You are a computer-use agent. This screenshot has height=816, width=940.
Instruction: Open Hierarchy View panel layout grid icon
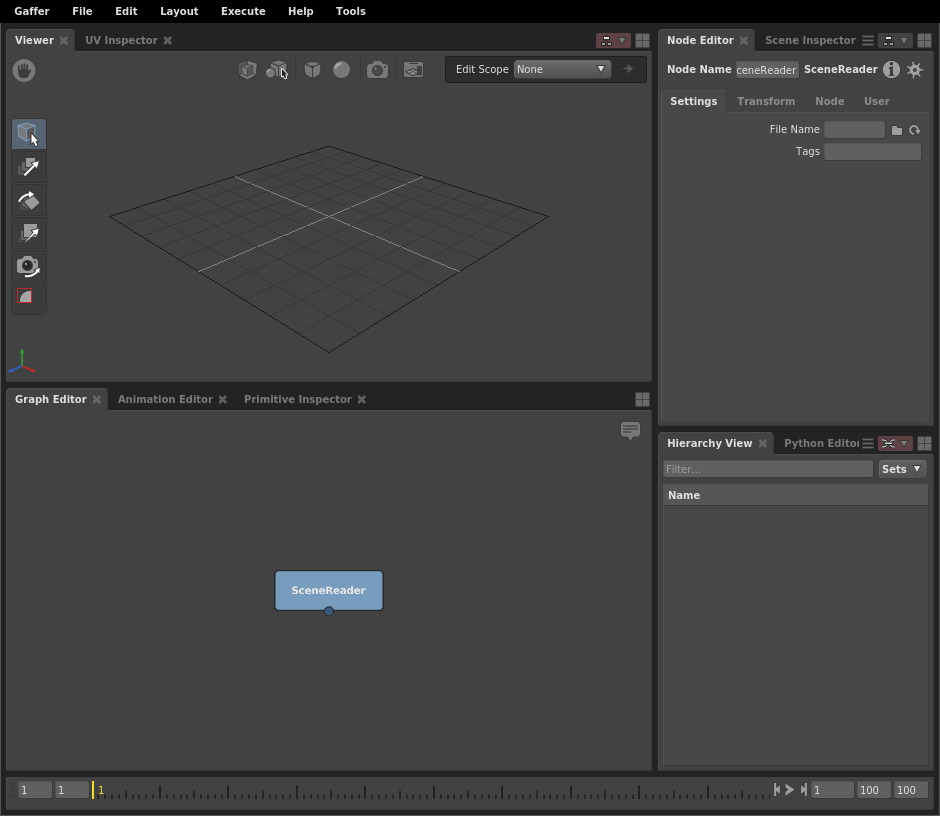(x=924, y=443)
